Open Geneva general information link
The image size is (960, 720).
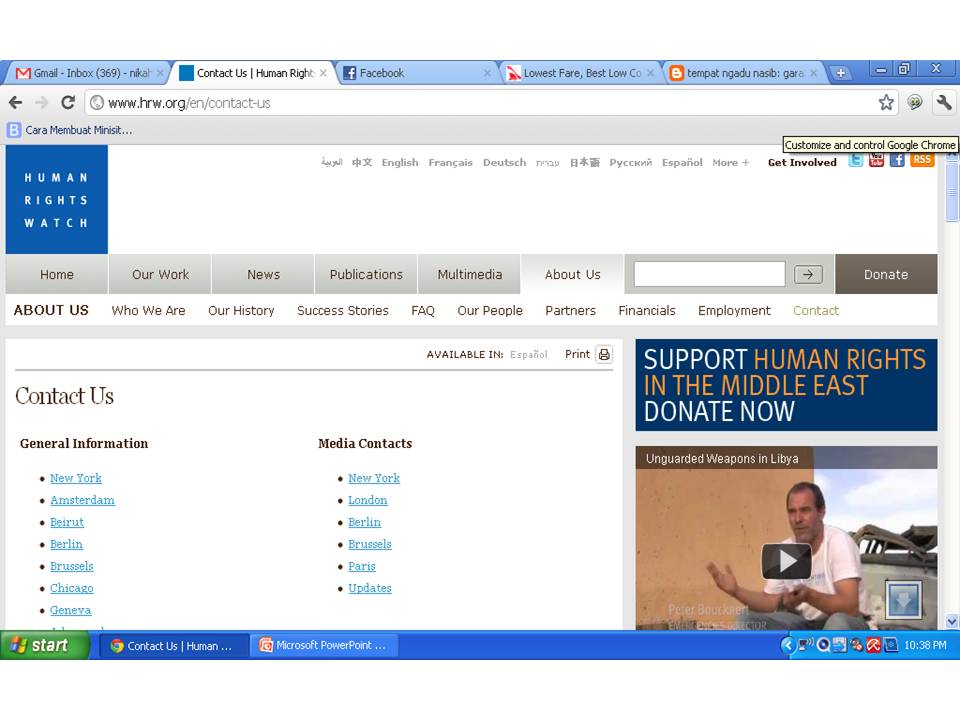tap(70, 610)
